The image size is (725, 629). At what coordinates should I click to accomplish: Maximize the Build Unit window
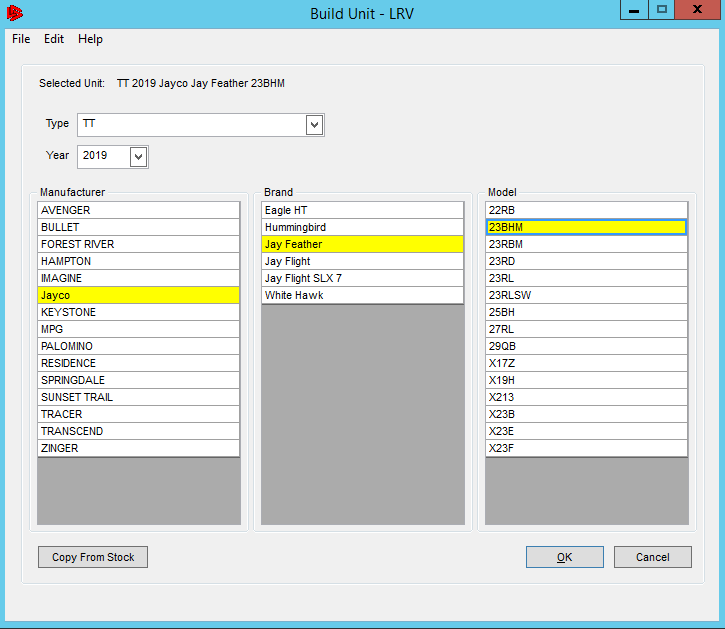pyautogui.click(x=661, y=10)
